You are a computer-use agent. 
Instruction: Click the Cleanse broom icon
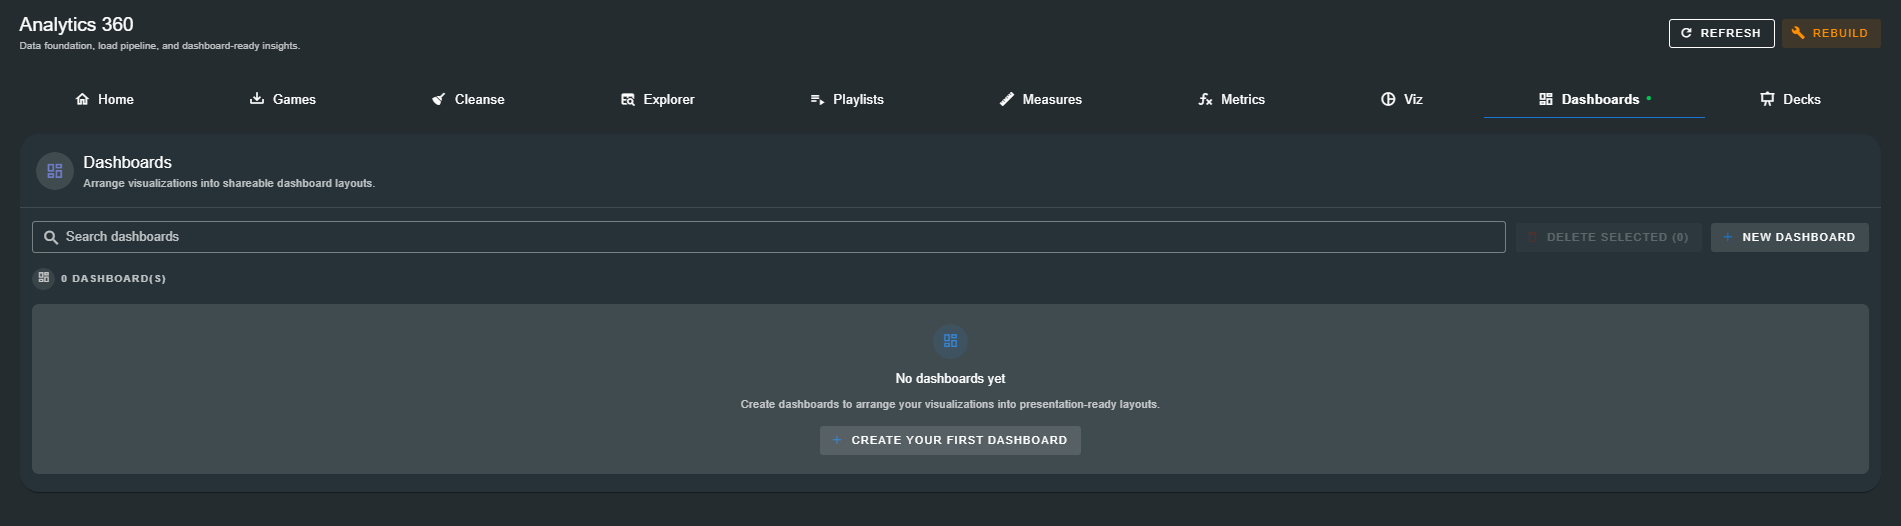[439, 99]
